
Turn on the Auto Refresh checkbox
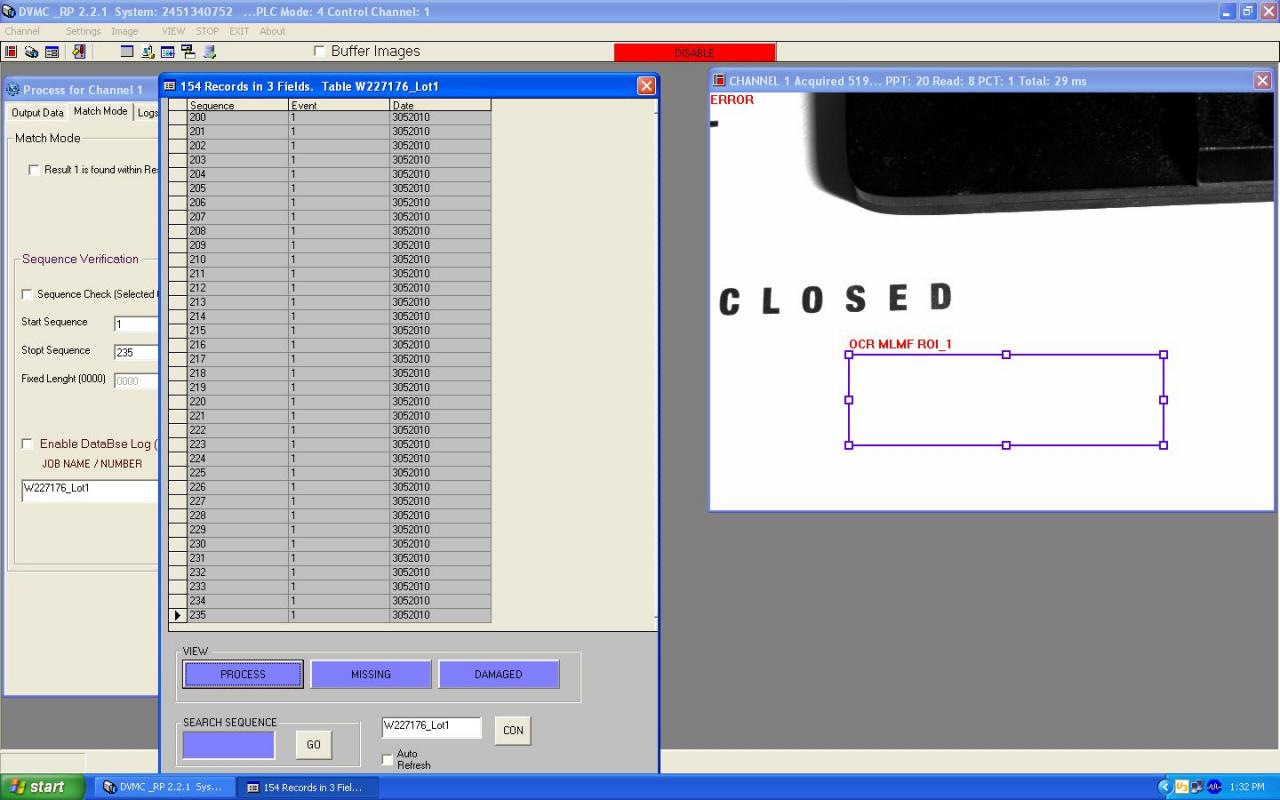tap(388, 760)
